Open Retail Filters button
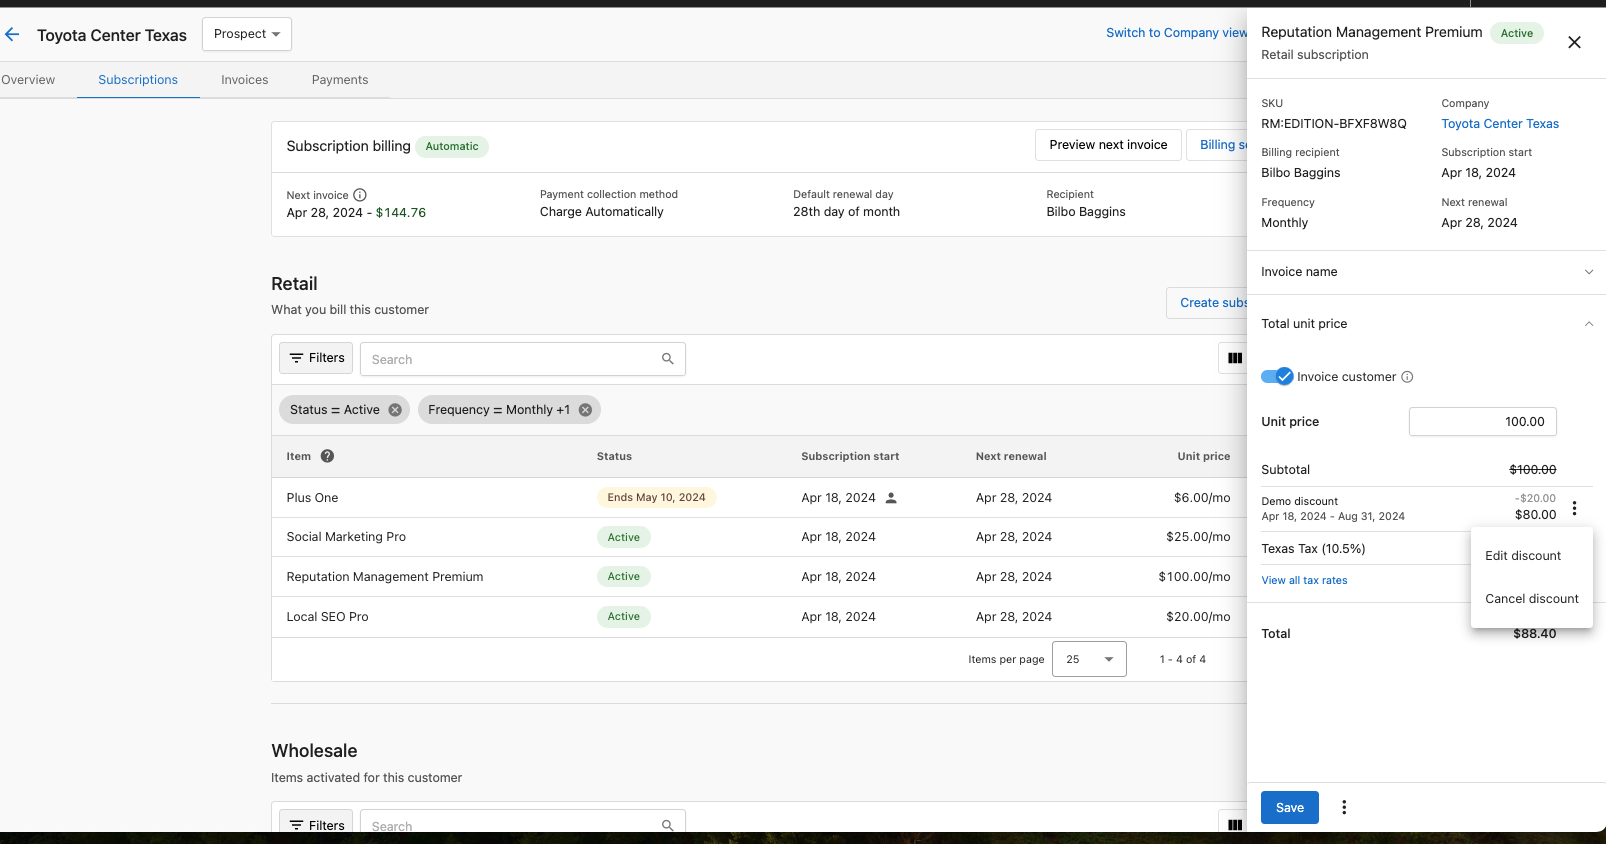Image resolution: width=1606 pixels, height=844 pixels. [x=316, y=358]
